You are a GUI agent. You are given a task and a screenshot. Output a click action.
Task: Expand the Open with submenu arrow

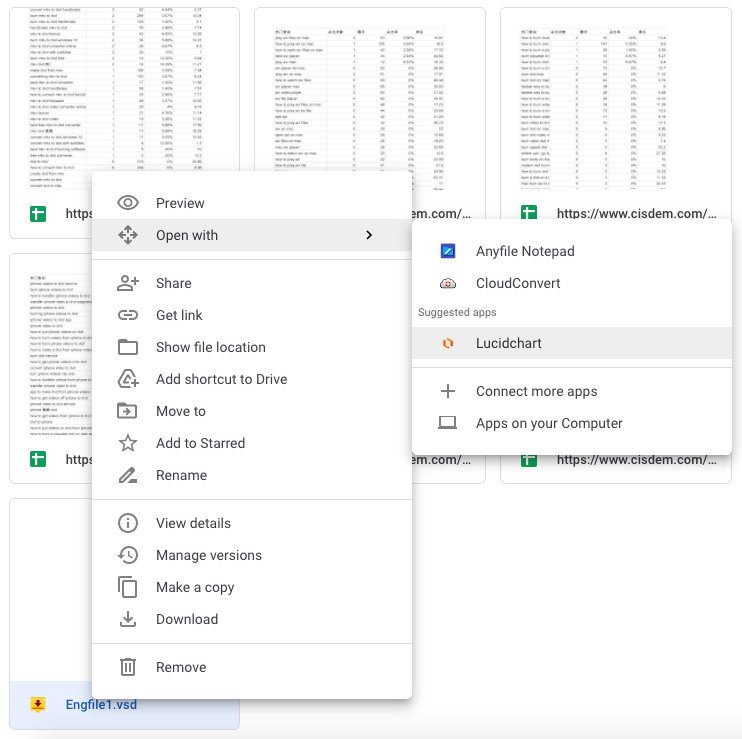click(369, 235)
